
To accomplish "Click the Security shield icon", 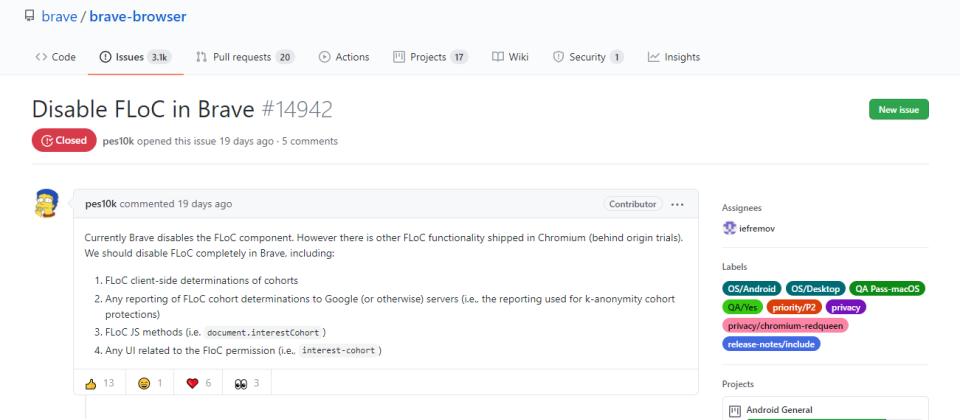I will 558,57.
